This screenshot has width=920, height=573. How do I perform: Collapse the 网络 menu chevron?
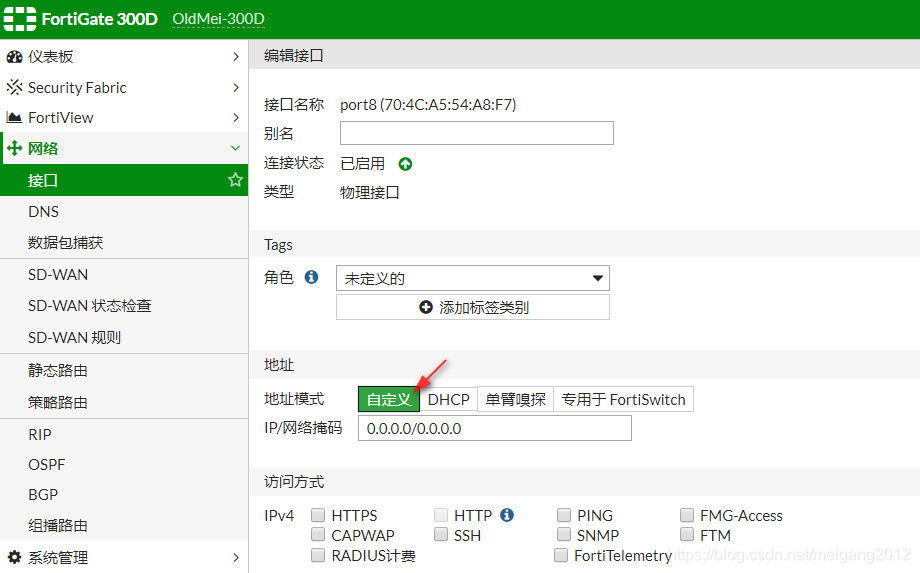click(x=235, y=148)
